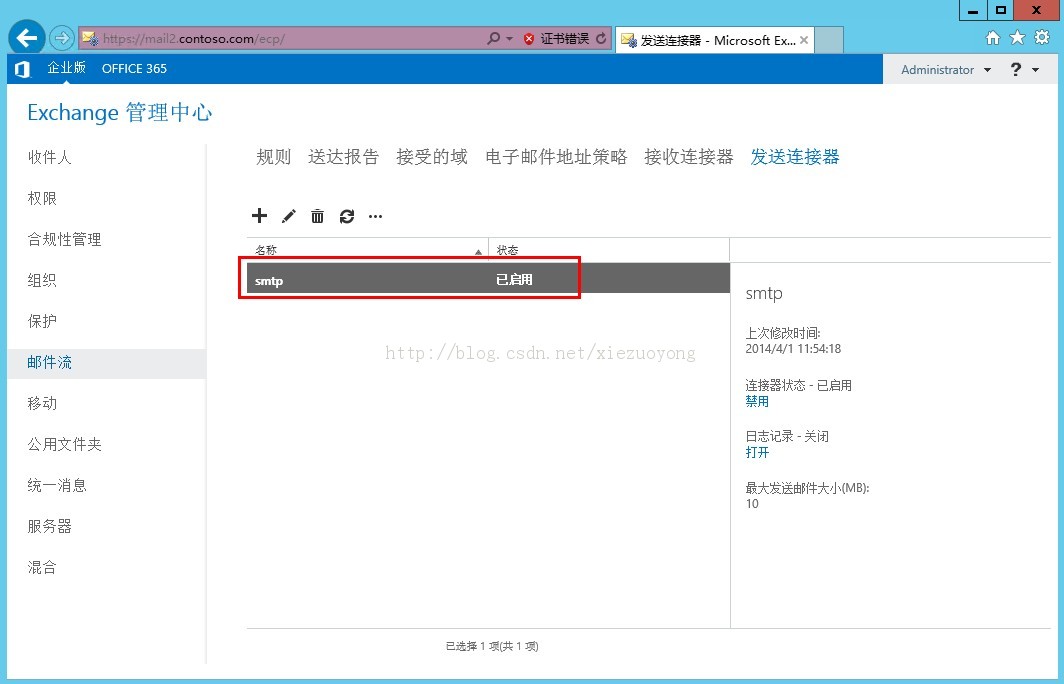The height and width of the screenshot is (684, 1064).
Task: Click the browser back arrow button
Action: click(27, 39)
